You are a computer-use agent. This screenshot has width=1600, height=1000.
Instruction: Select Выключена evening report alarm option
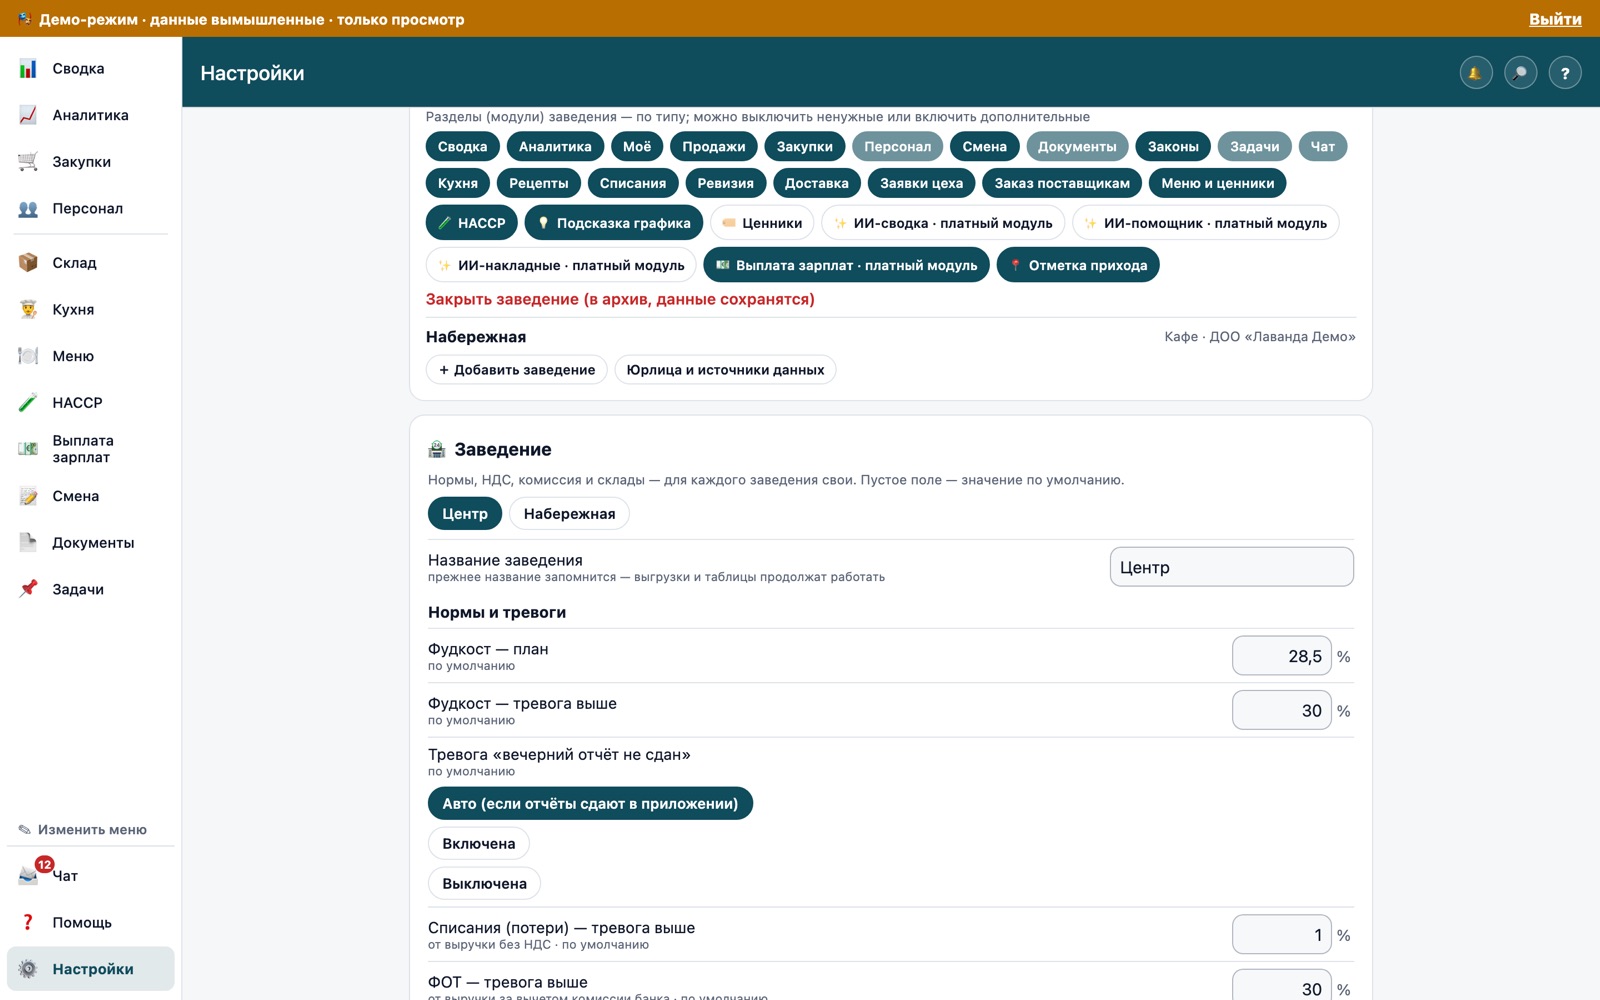coord(485,884)
